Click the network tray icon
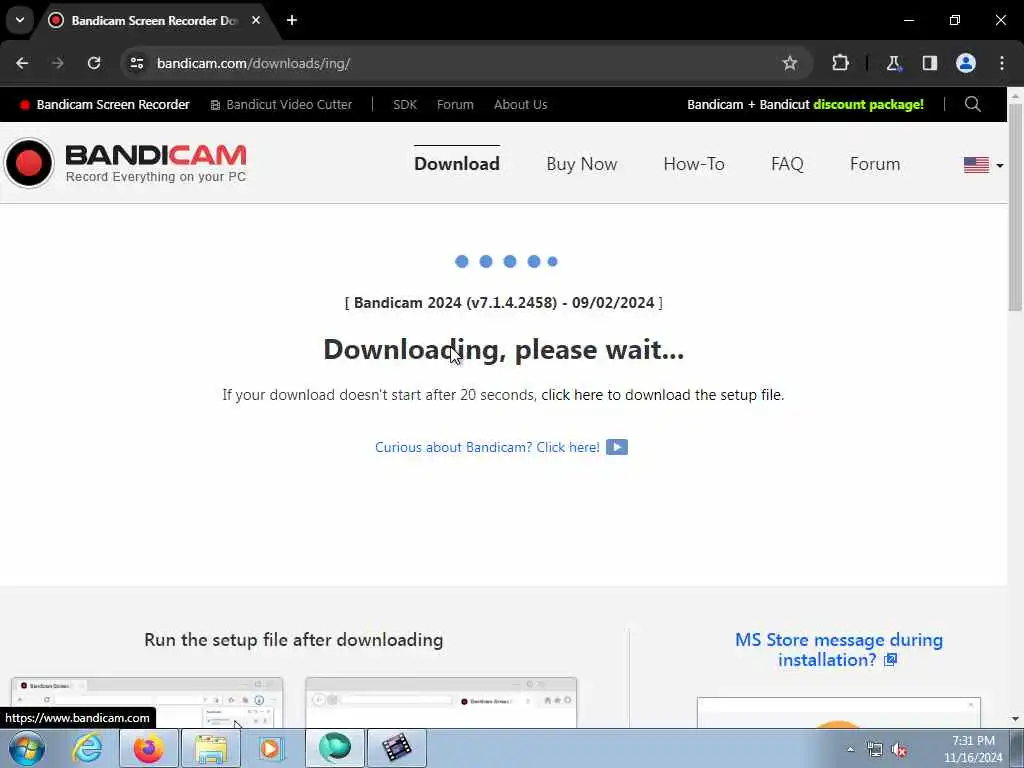This screenshot has width=1024, height=768. (874, 750)
